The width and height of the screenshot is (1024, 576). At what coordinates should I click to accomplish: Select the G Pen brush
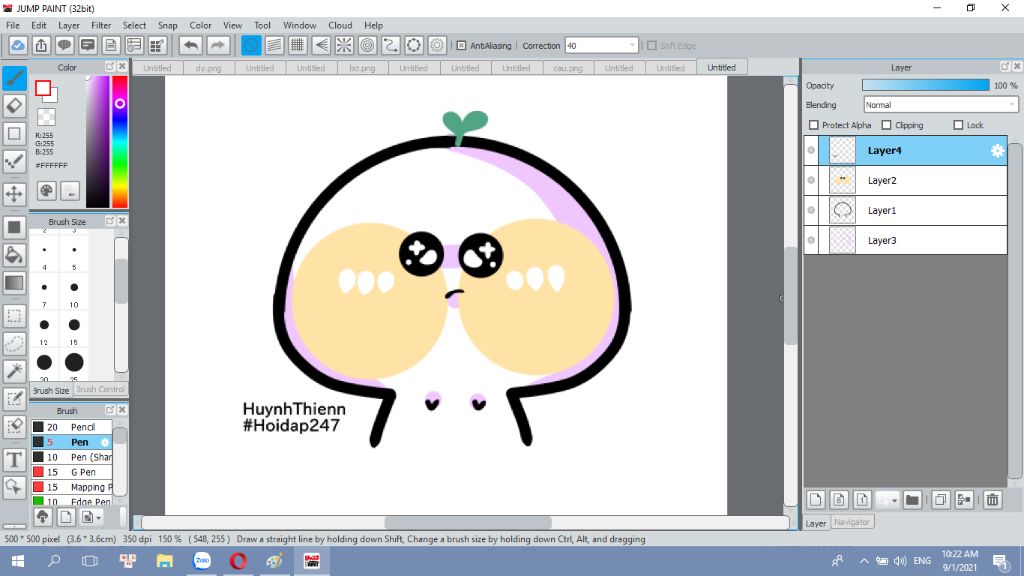72,472
